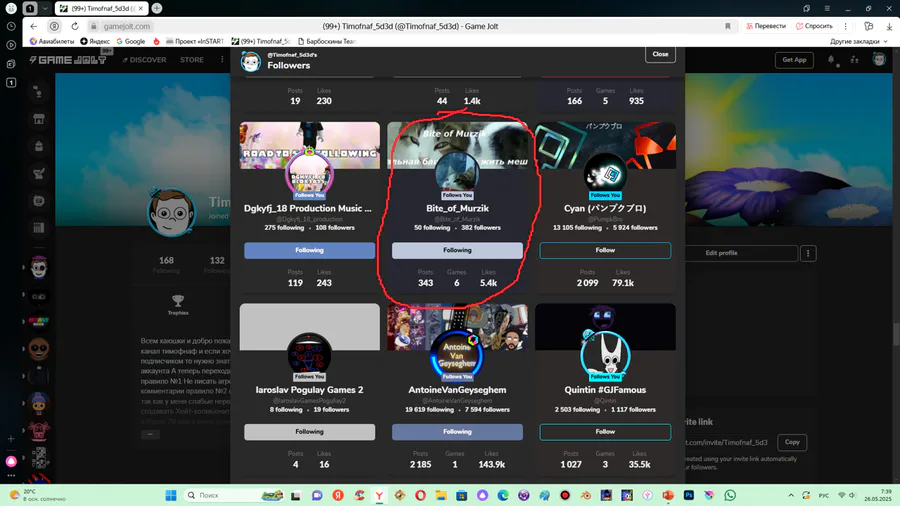Bookmark this page icon
Viewport: 900px width, 506px height.
728,26
